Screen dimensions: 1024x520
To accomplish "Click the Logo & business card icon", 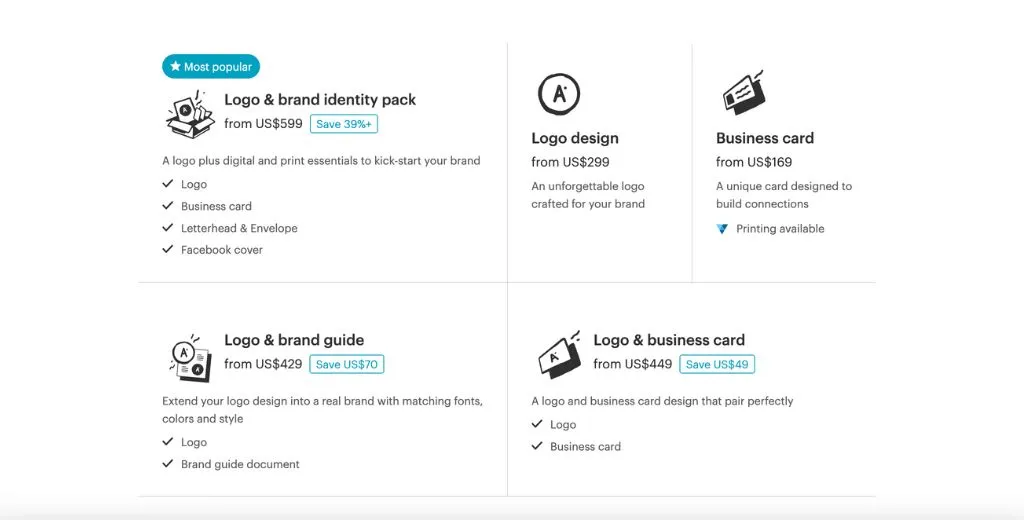I will click(x=559, y=354).
